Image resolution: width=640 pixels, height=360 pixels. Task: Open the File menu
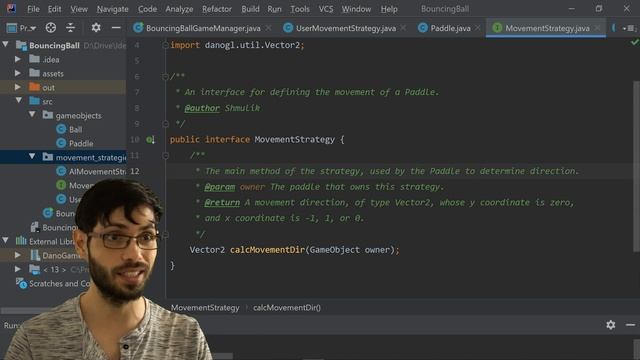click(33, 9)
